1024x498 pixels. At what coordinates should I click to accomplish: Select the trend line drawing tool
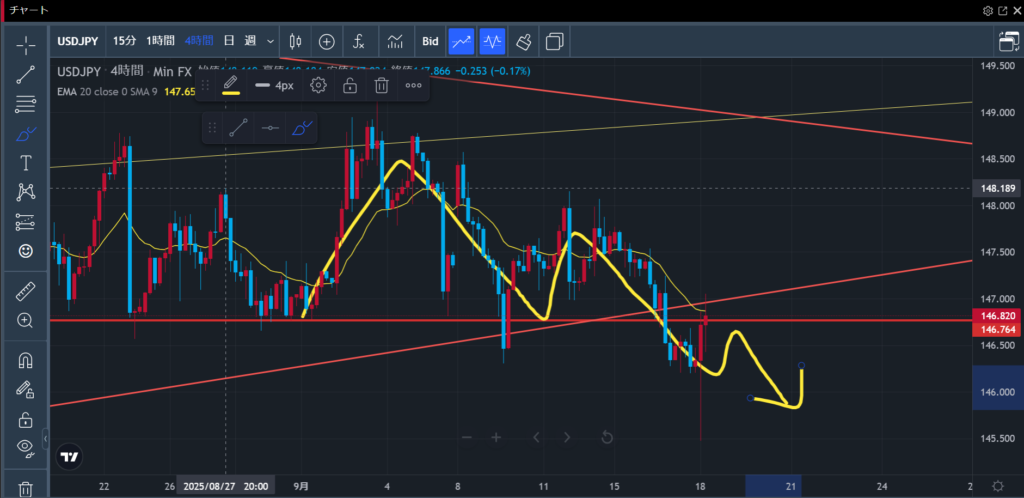[x=25, y=74]
